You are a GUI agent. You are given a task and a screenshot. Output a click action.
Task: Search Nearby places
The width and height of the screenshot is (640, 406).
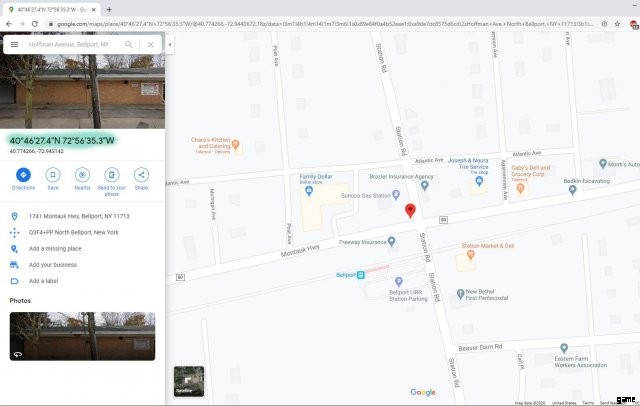click(x=82, y=176)
